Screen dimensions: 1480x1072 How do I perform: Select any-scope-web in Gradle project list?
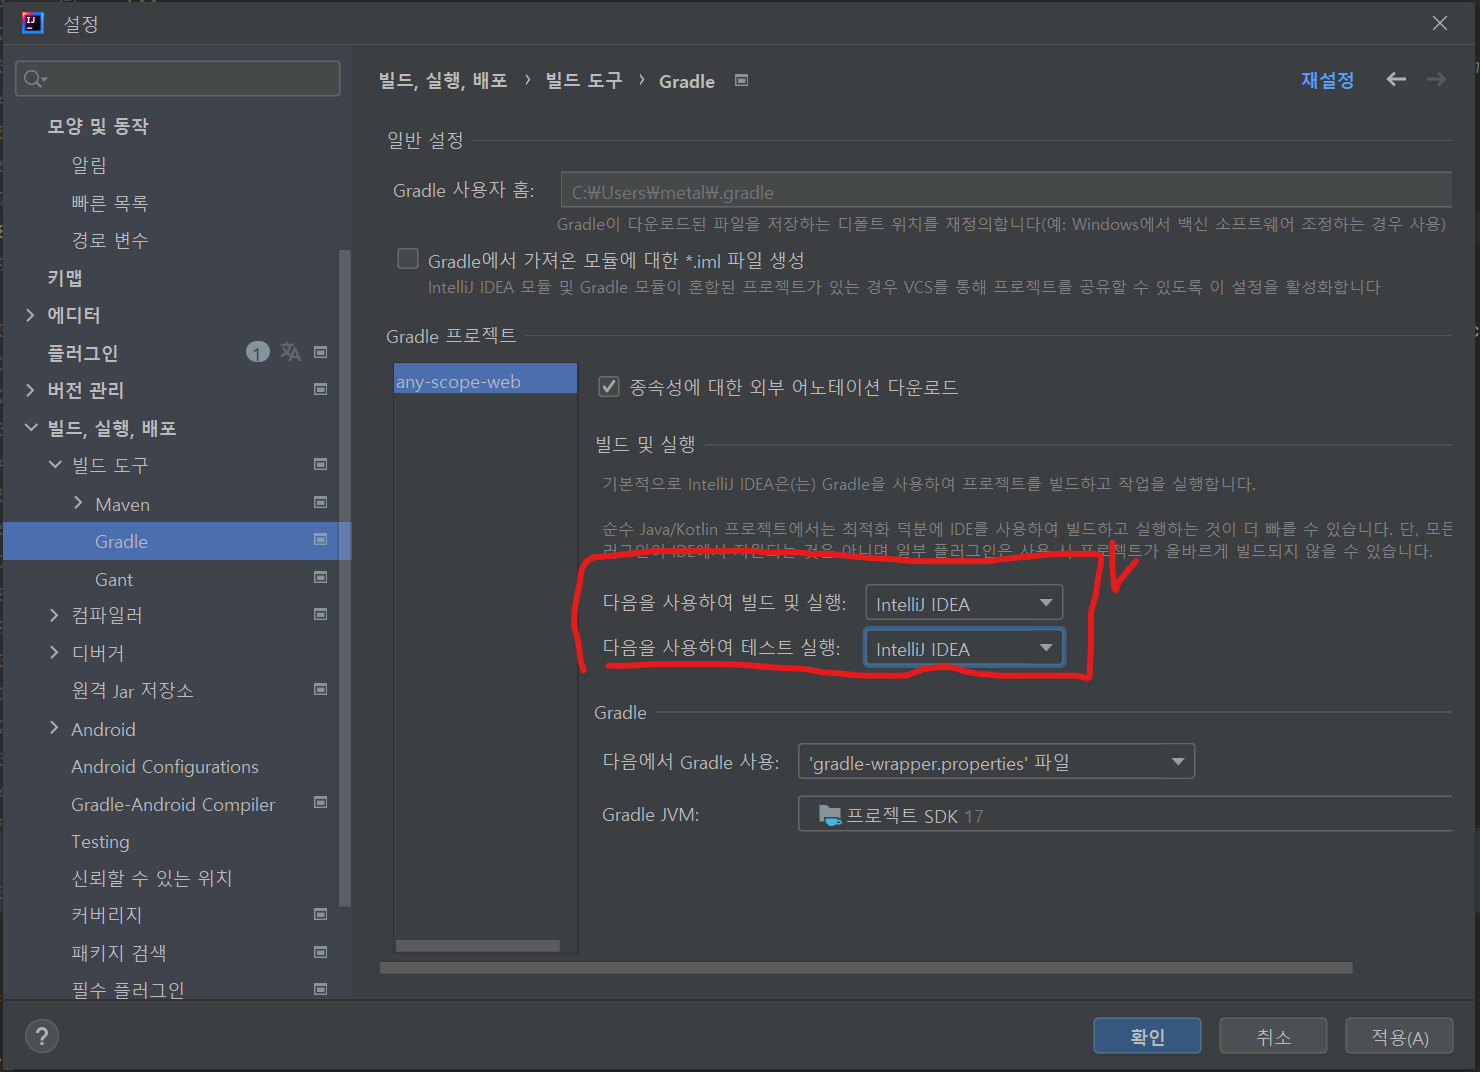(485, 381)
